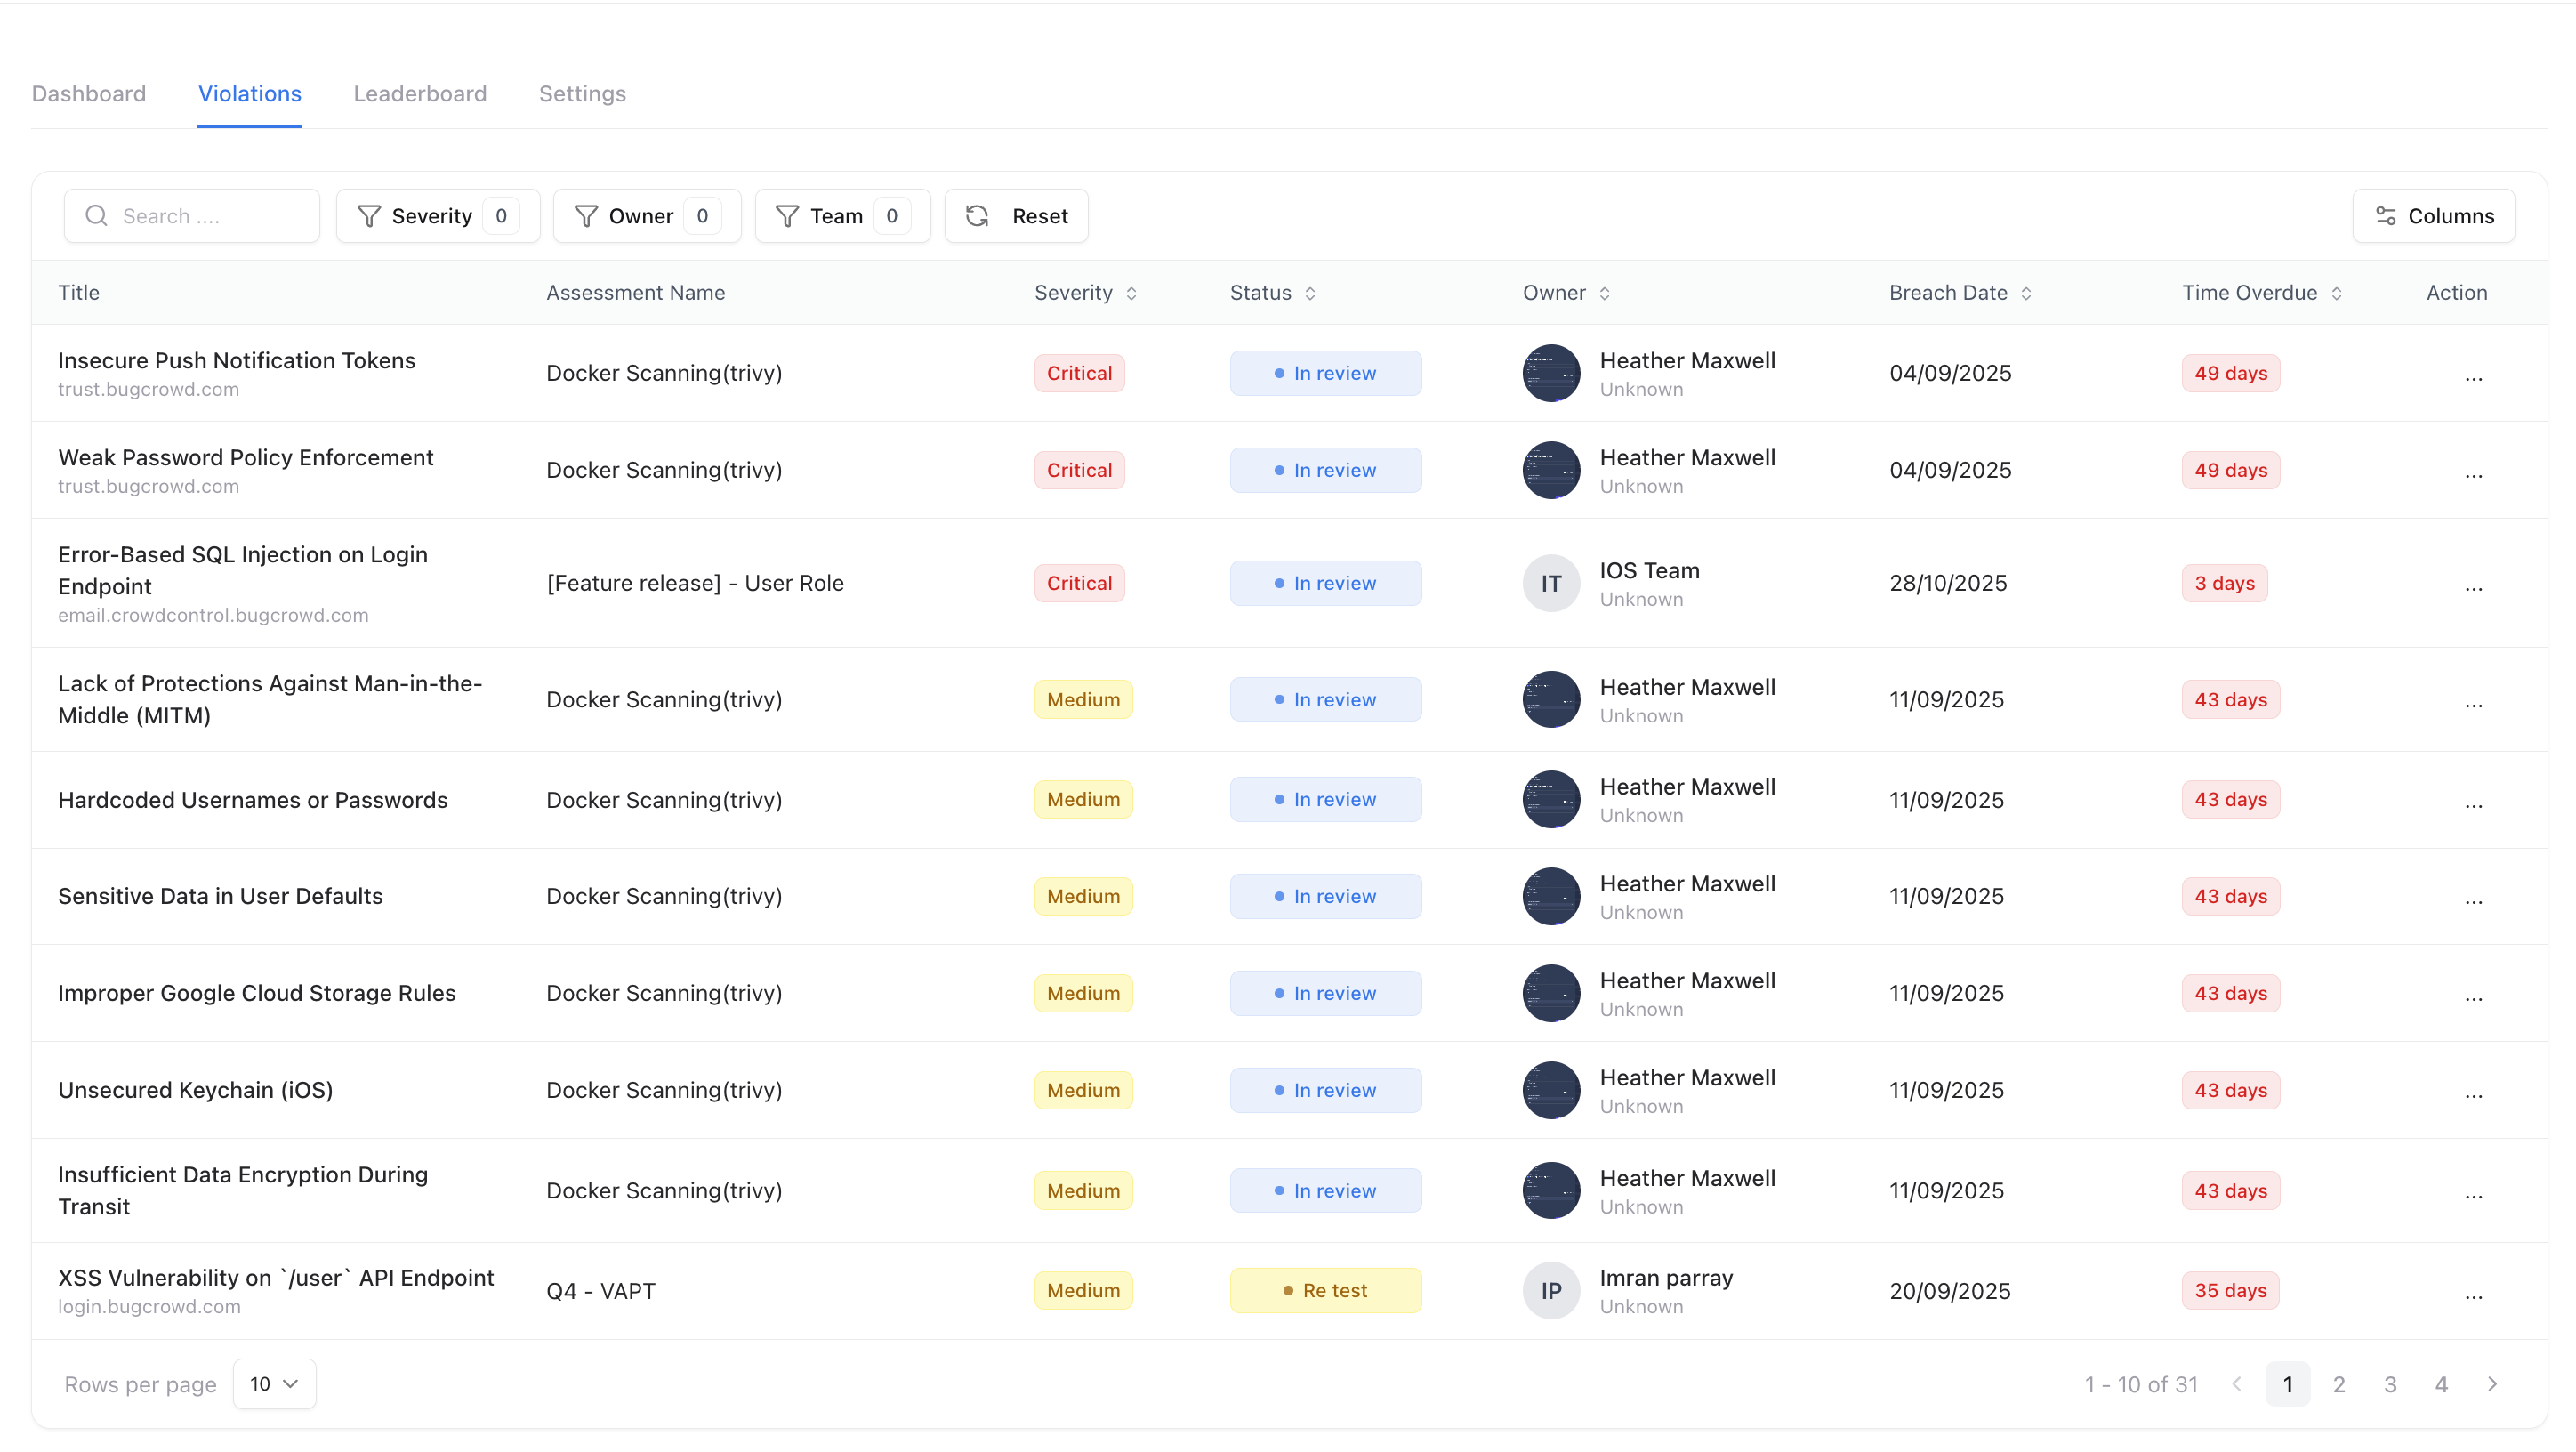The width and height of the screenshot is (2576, 1452).
Task: Open the Settings tab
Action: [582, 93]
